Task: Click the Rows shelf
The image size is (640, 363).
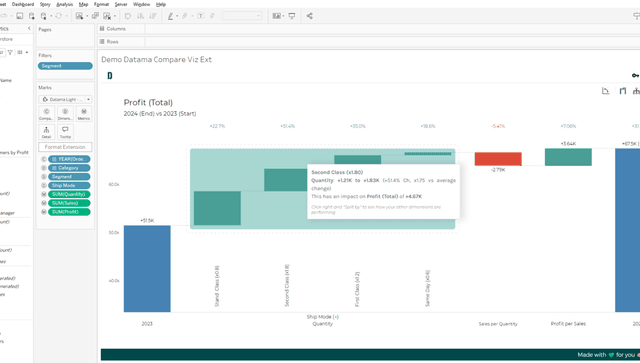Action: coord(369,42)
